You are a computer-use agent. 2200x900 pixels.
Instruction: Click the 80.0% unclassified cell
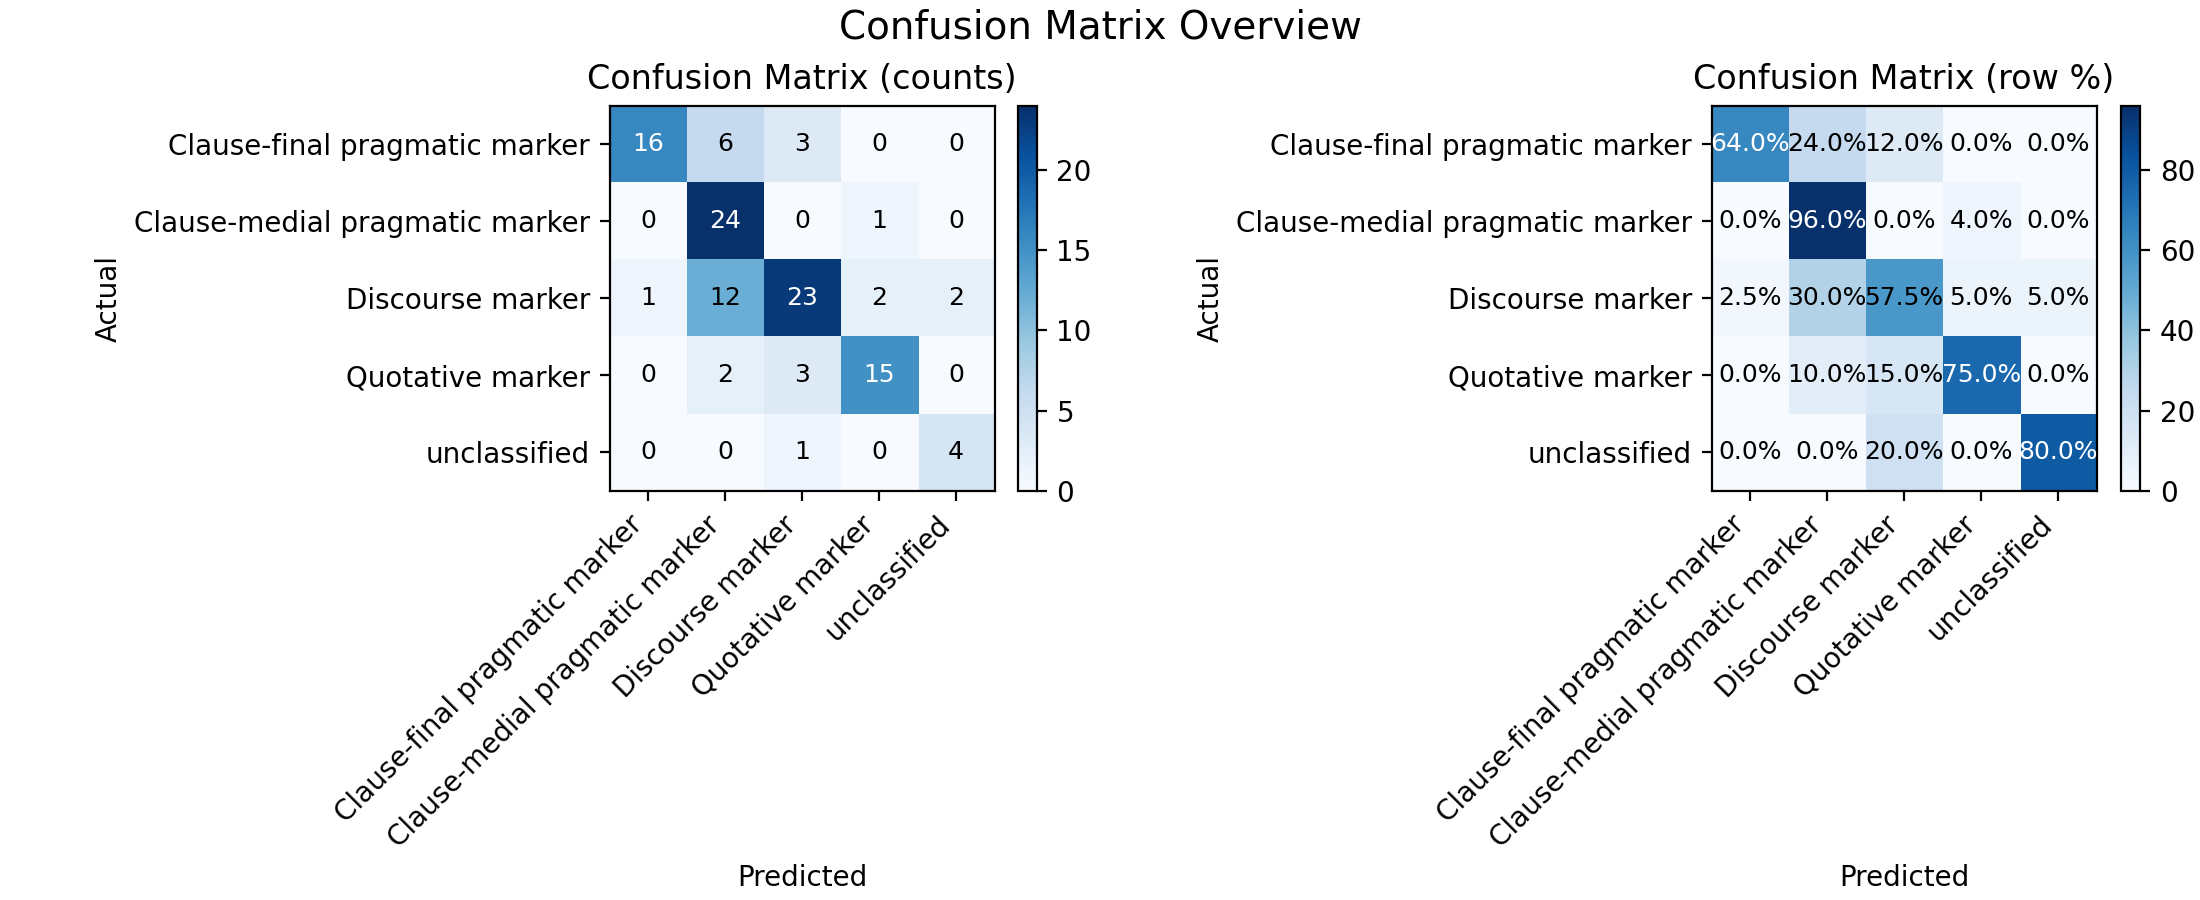2058,451
